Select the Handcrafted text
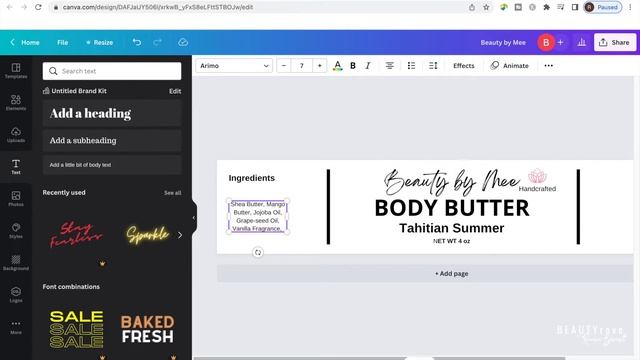The height and width of the screenshot is (360, 640). pyautogui.click(x=537, y=189)
